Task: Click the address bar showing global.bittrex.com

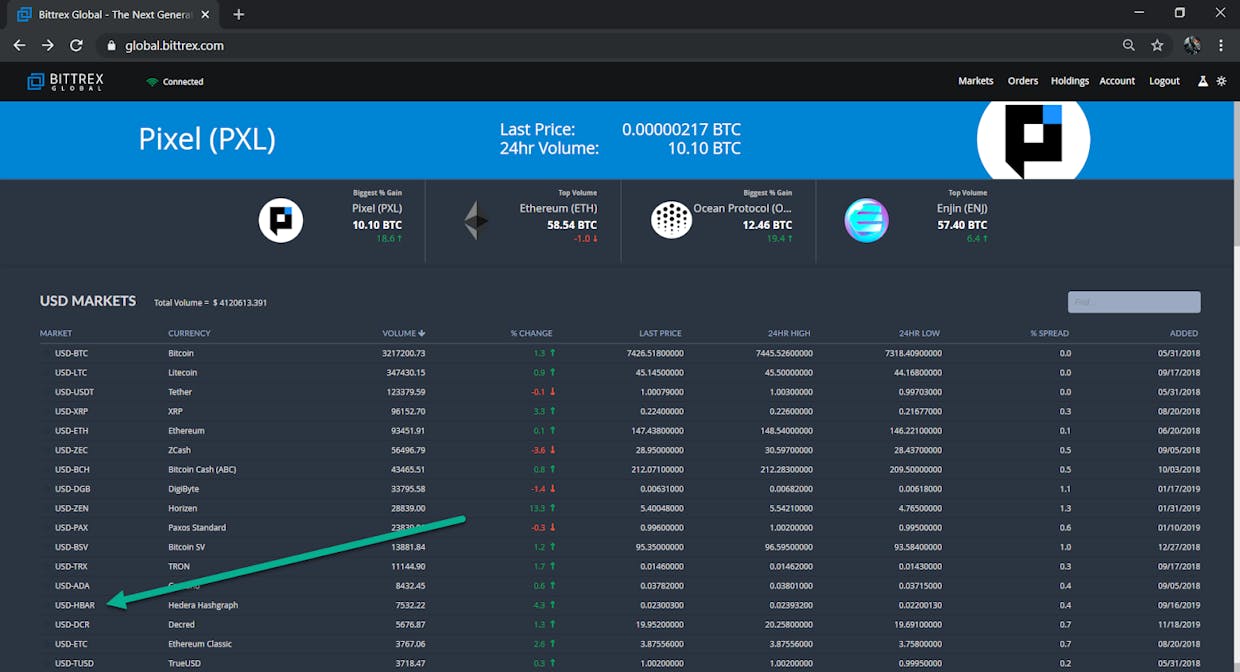Action: point(610,45)
